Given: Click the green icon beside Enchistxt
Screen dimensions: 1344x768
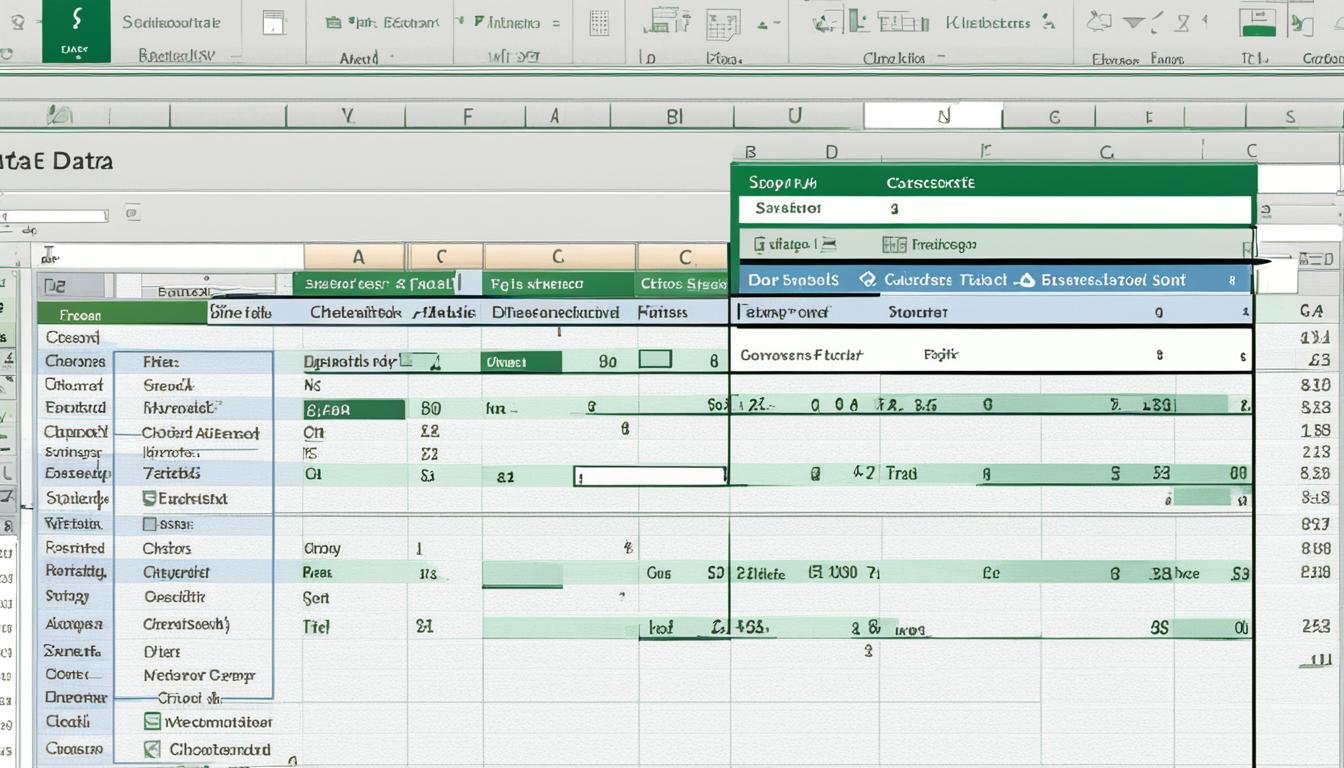Looking at the screenshot, I should pos(149,498).
